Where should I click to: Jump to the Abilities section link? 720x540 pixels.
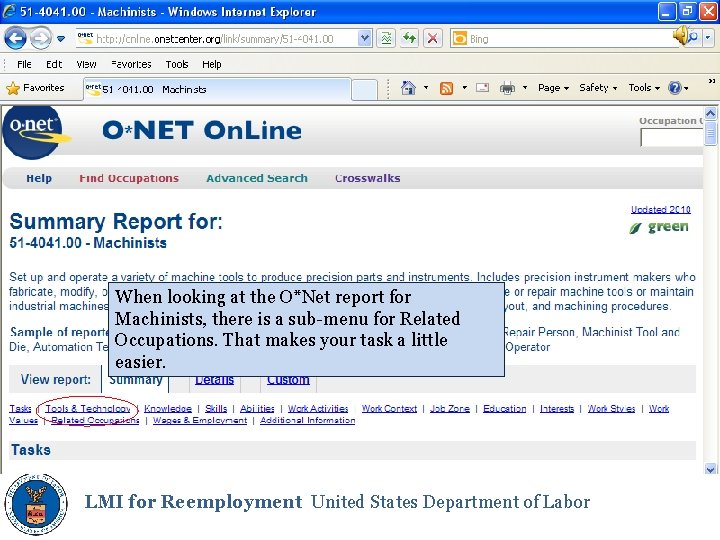(x=257, y=408)
